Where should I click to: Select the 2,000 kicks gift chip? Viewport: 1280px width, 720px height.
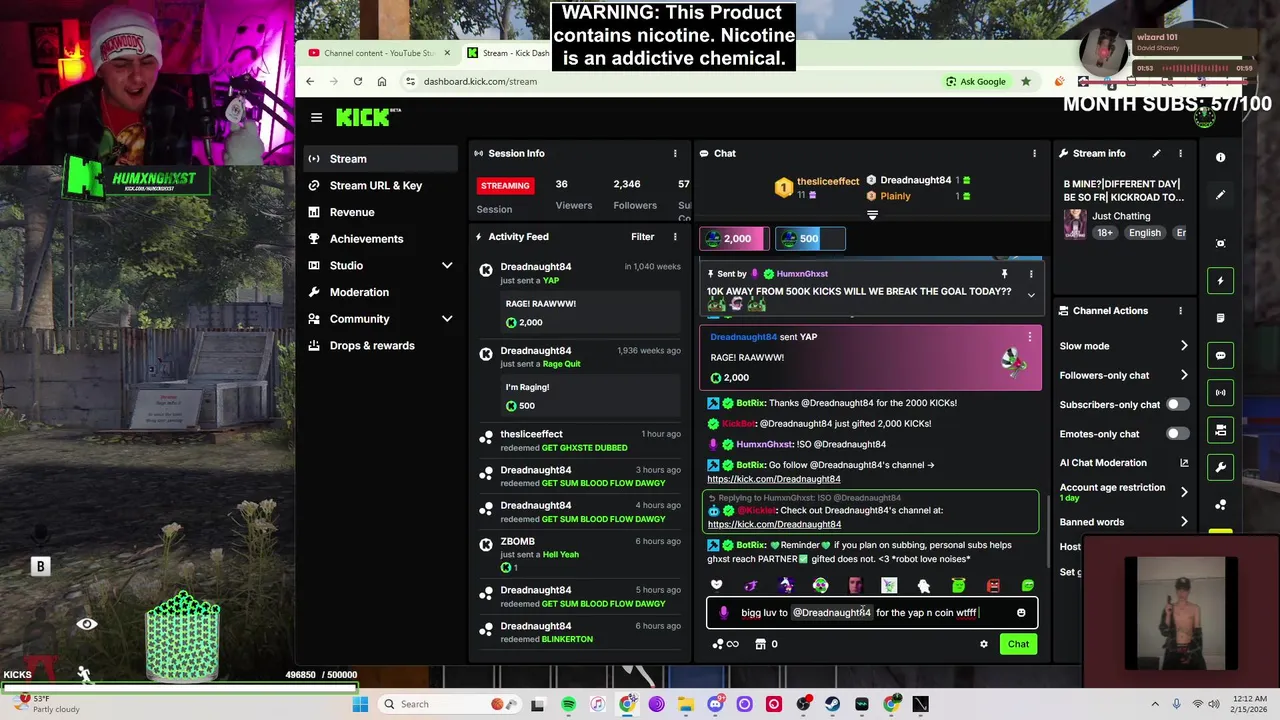coord(736,238)
